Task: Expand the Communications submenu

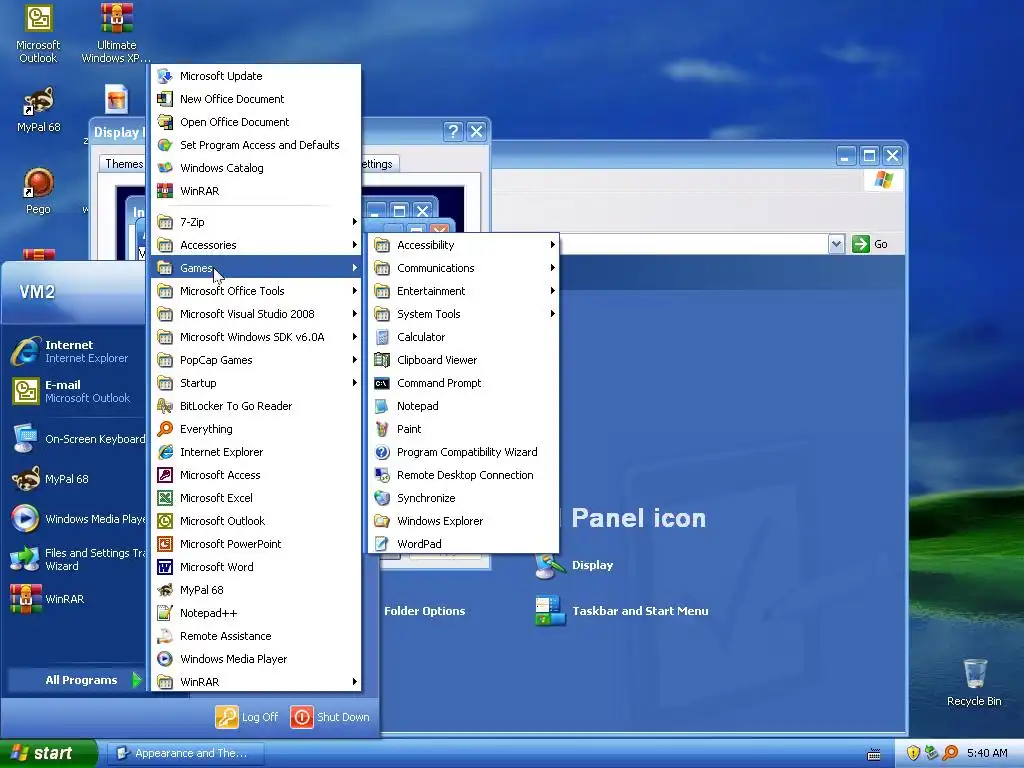Action: pyautogui.click(x=464, y=268)
